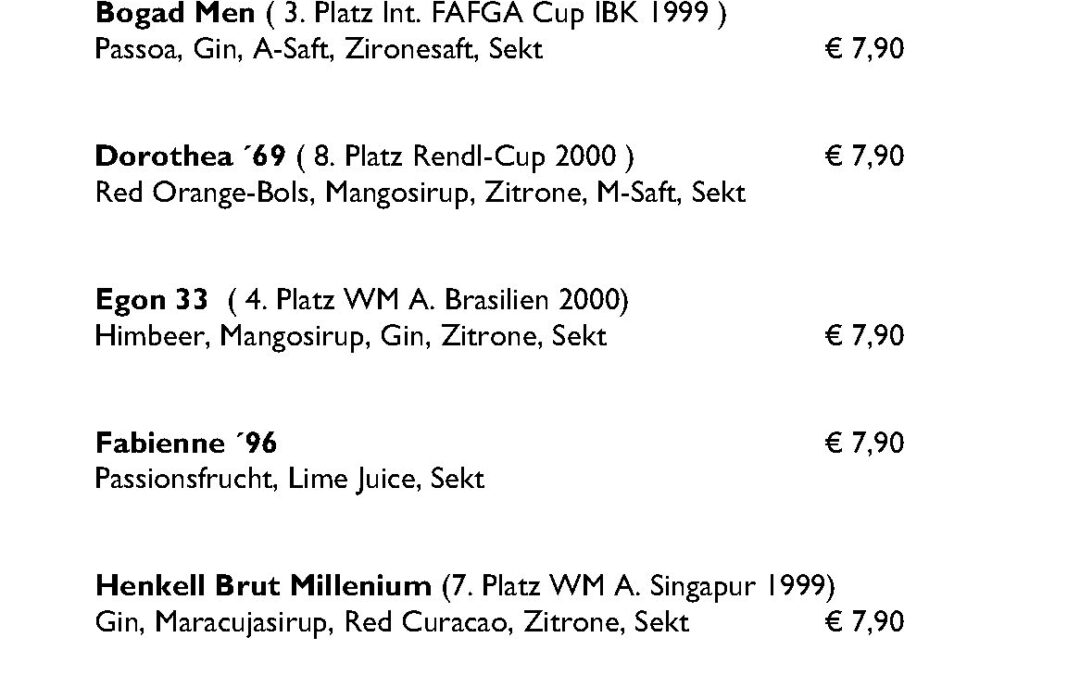
Task: Click the ingredients line starting with Passoa
Action: tap(319, 49)
